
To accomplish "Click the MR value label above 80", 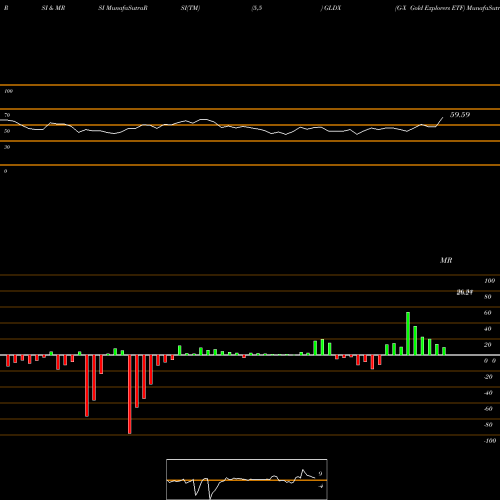I will pos(465,293).
